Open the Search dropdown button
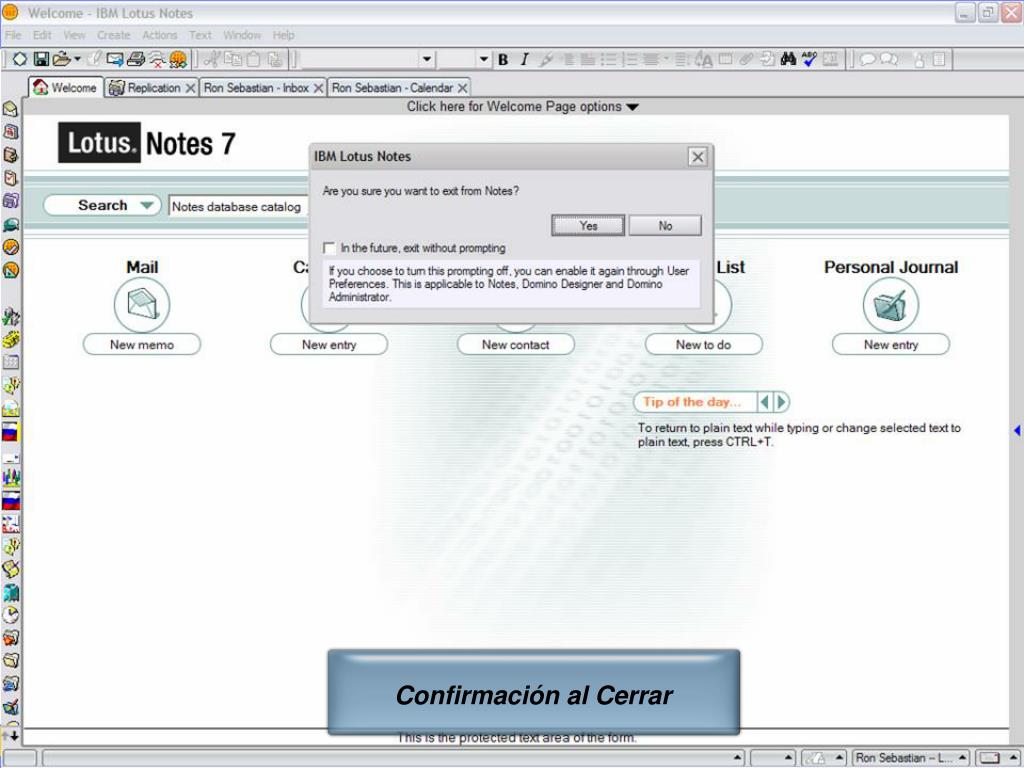 102,205
